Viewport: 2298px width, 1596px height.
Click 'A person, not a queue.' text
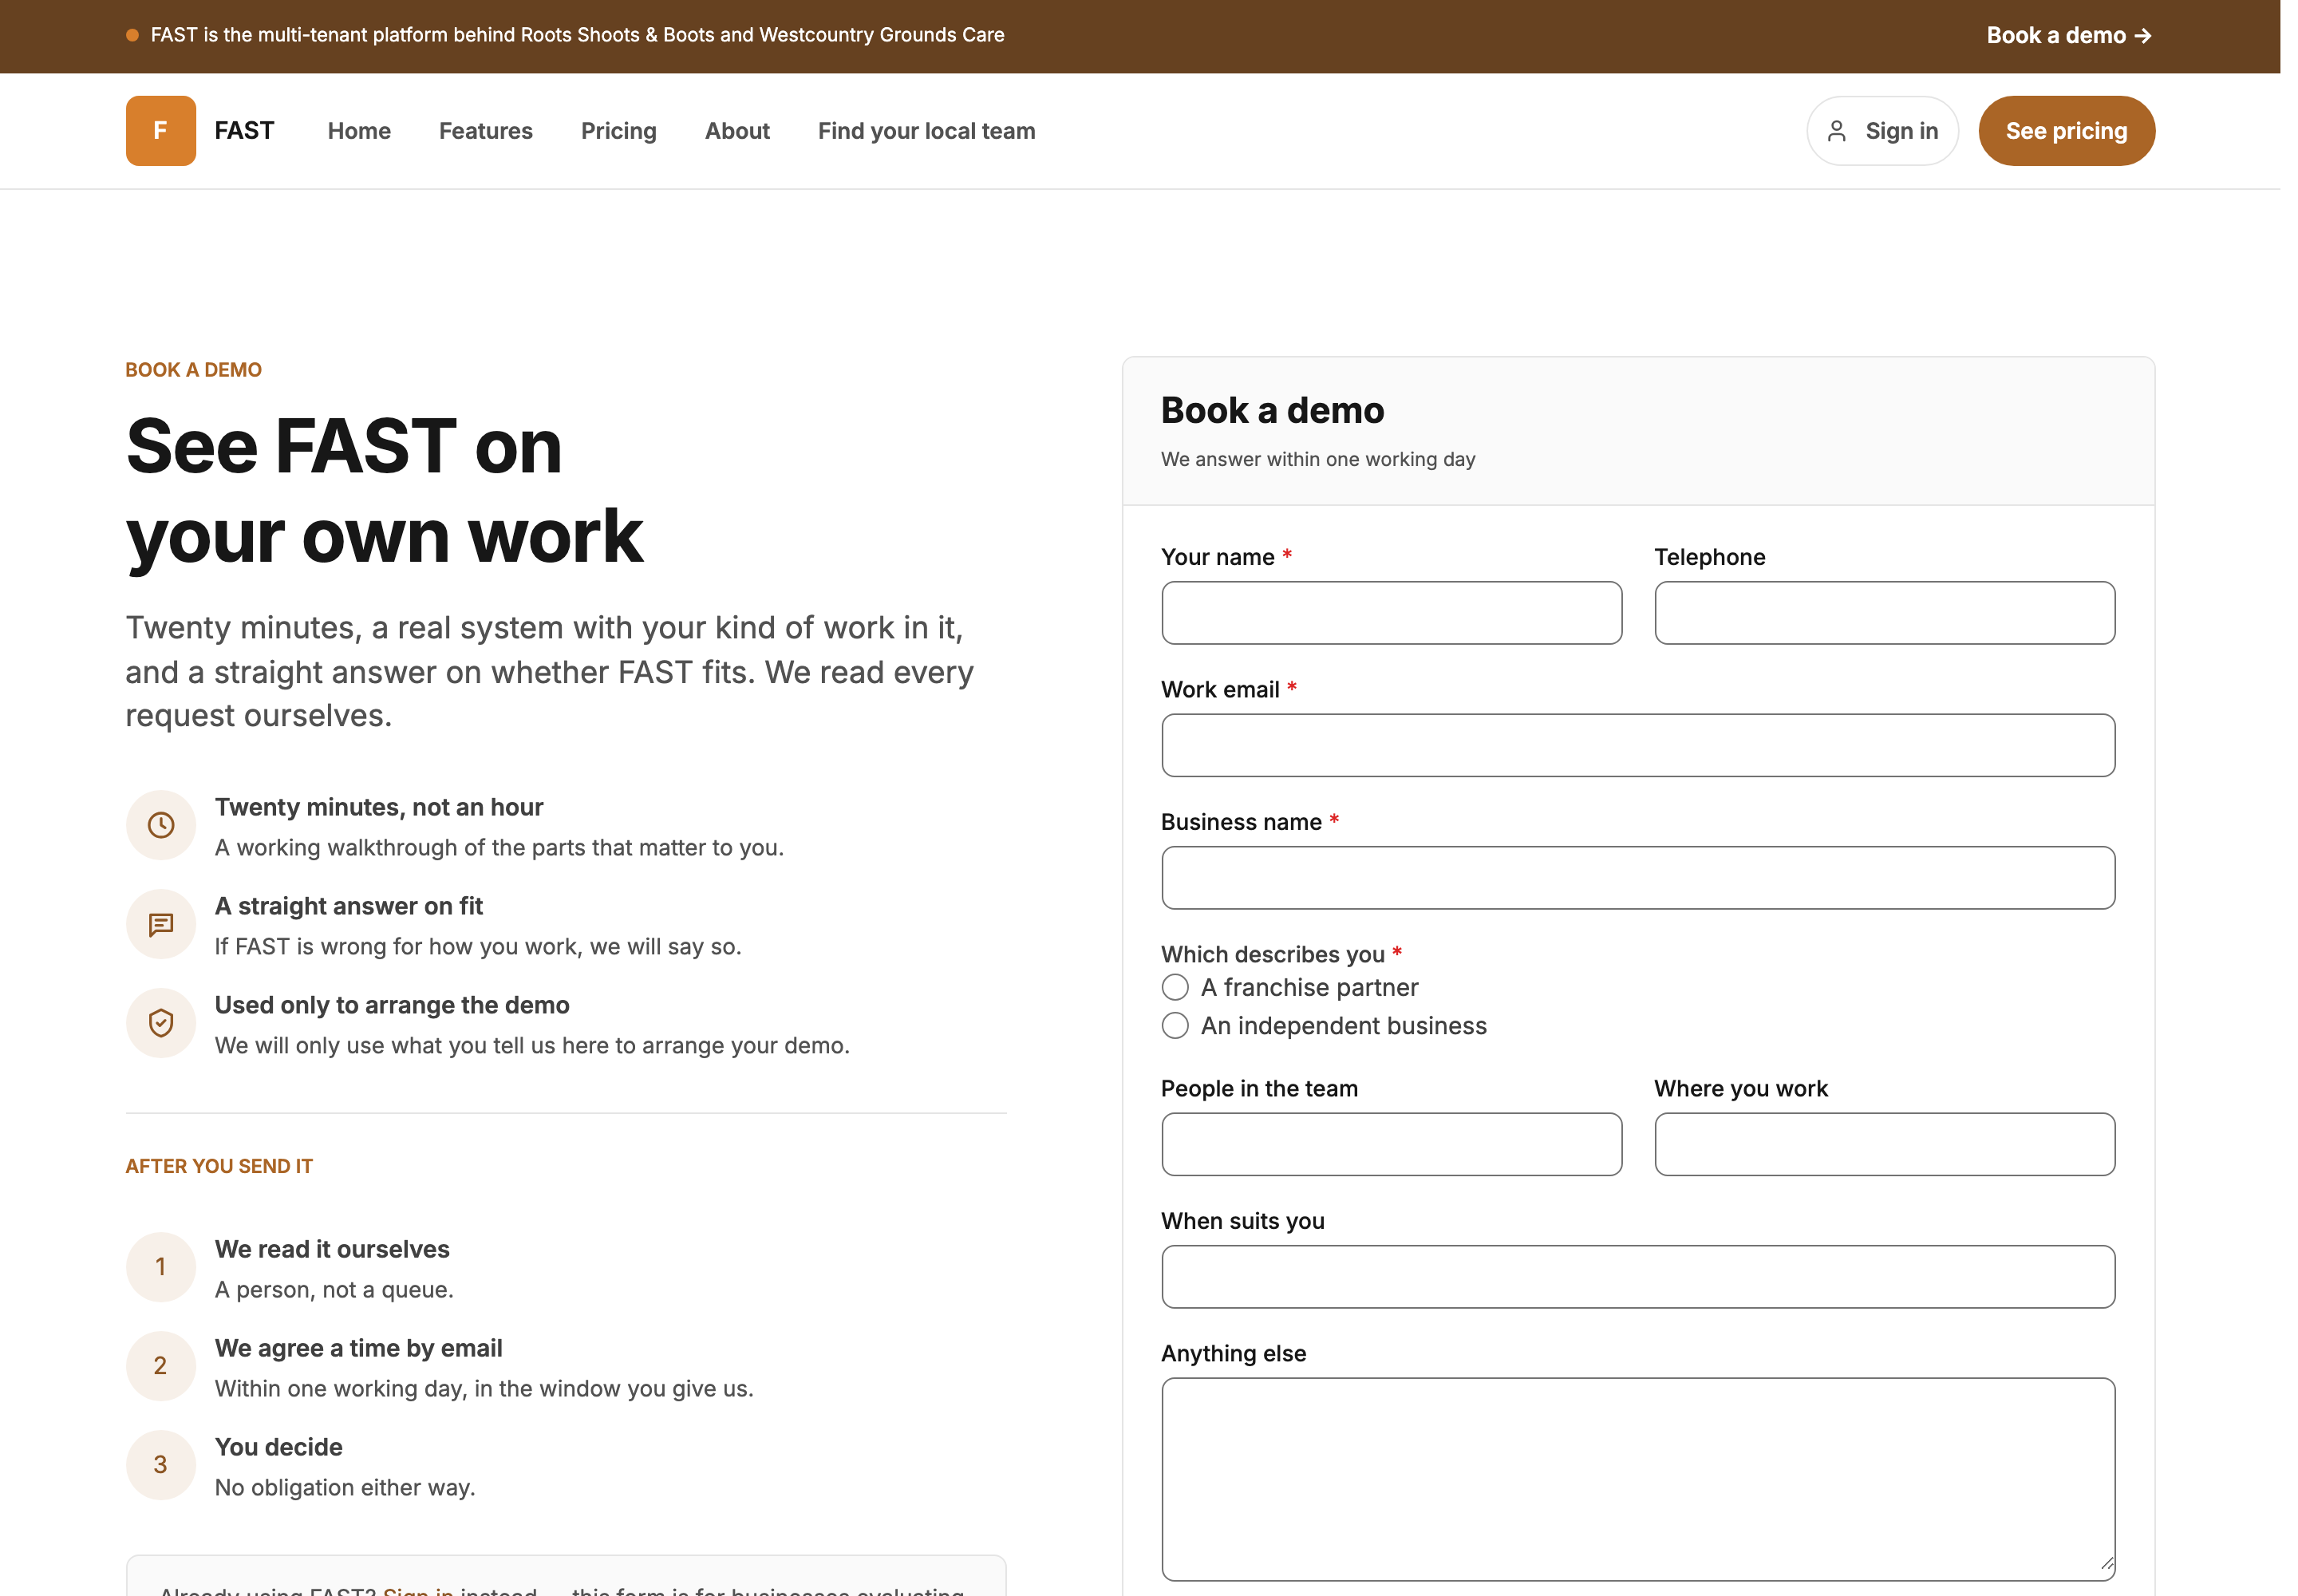pos(334,1290)
